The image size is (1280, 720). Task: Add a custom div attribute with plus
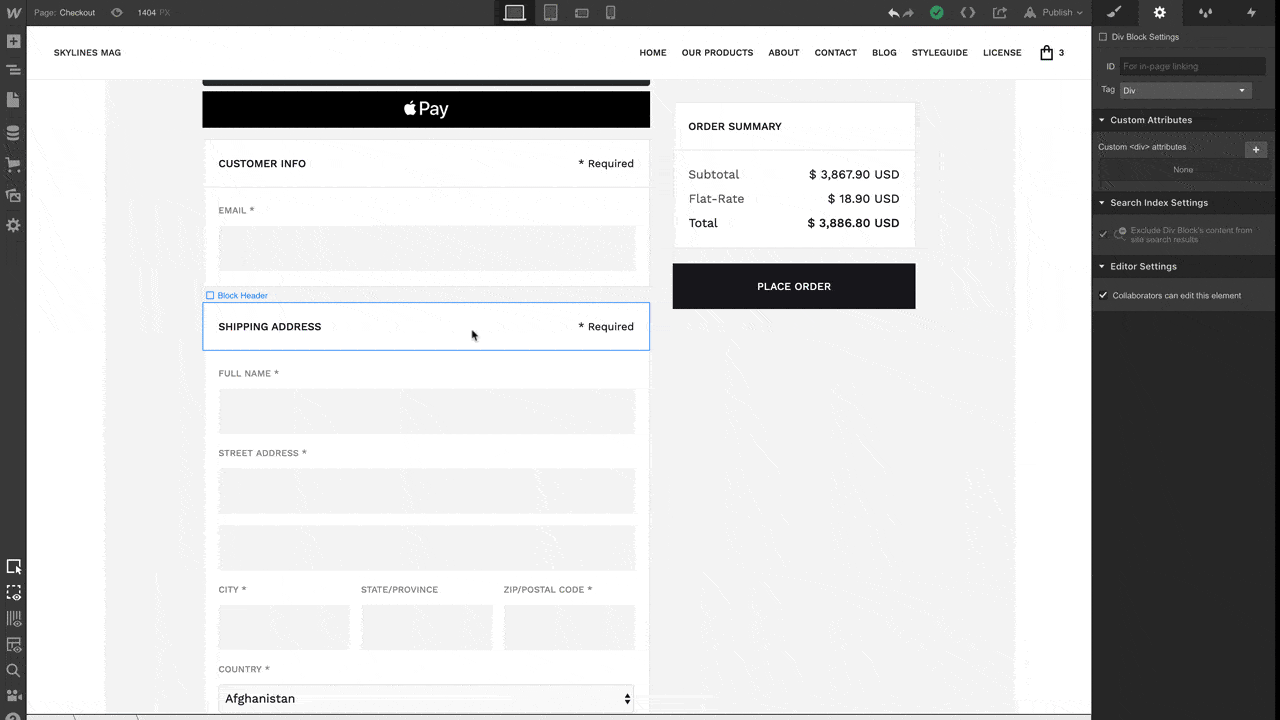1256,150
